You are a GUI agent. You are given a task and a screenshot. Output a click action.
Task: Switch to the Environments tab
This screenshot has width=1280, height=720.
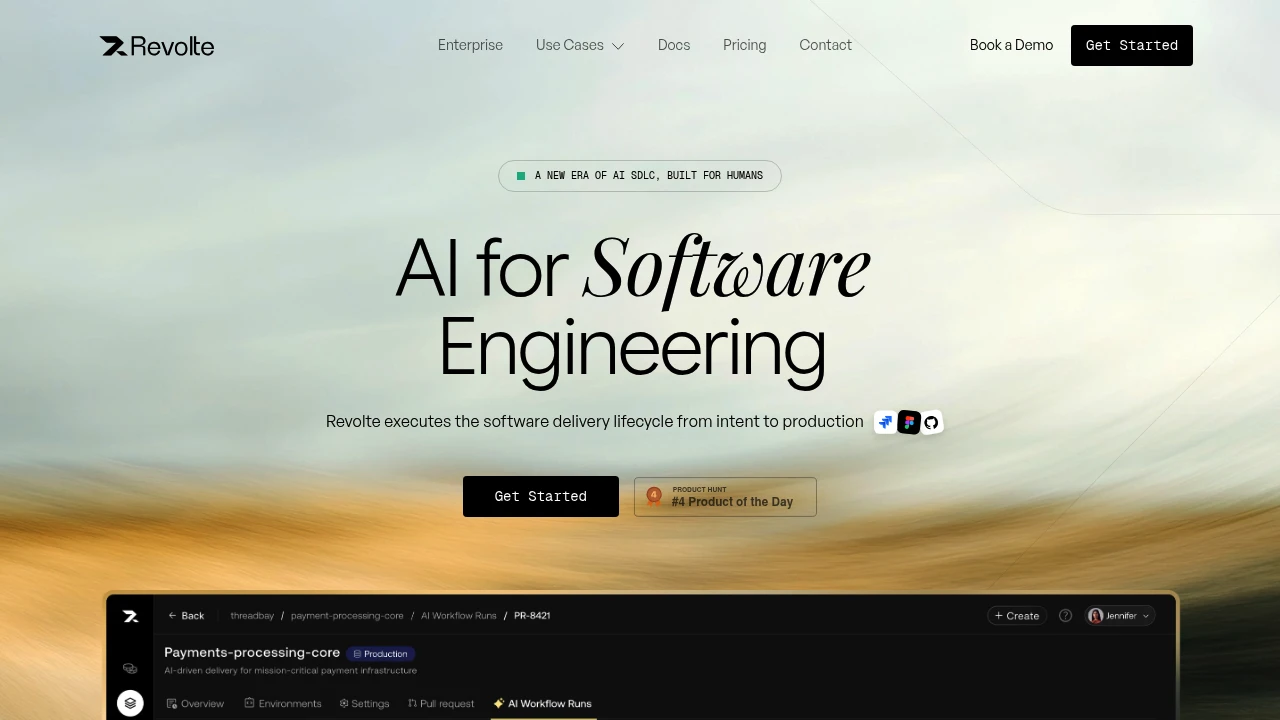point(283,703)
